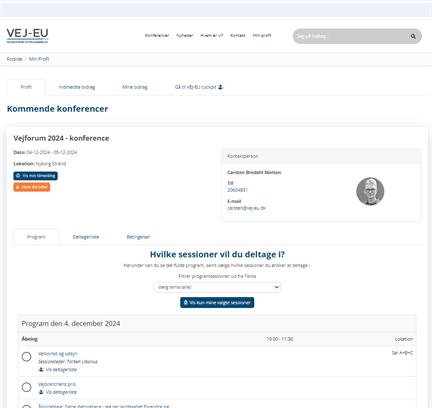The width and height of the screenshot is (432, 408).
Task: Click the person icon under Vejbranchens pris
Action: tap(41, 392)
